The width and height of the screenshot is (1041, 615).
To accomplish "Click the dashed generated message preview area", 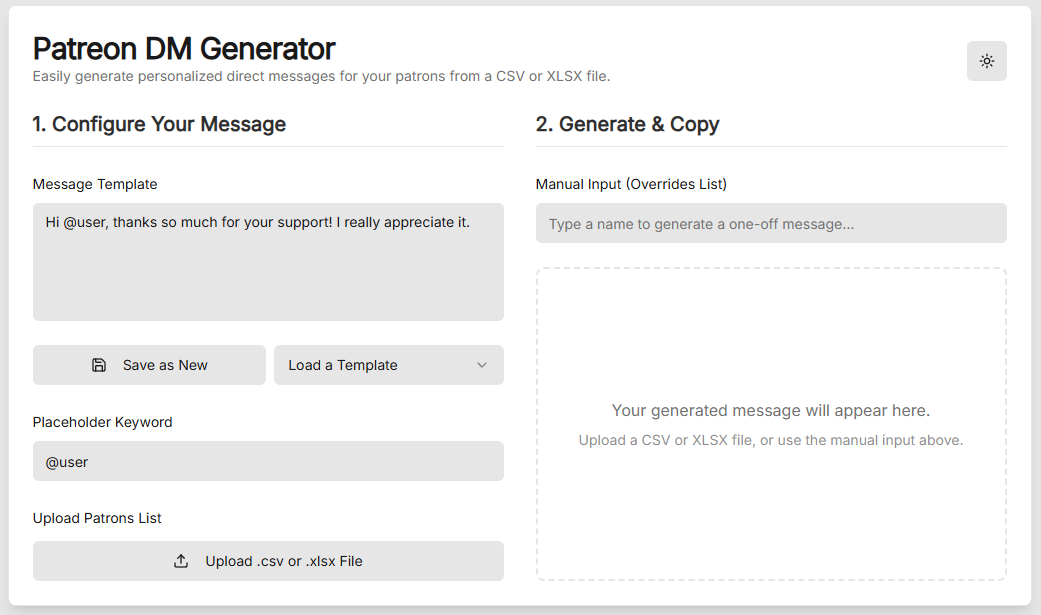I will click(771, 424).
